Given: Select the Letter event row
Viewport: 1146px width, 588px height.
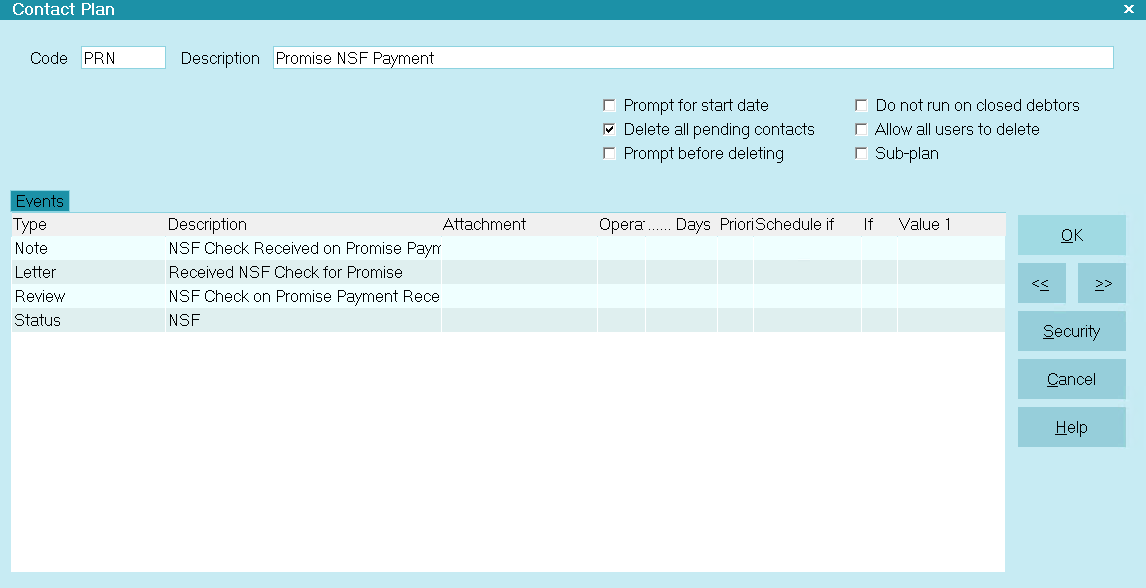Looking at the screenshot, I should (x=300, y=272).
